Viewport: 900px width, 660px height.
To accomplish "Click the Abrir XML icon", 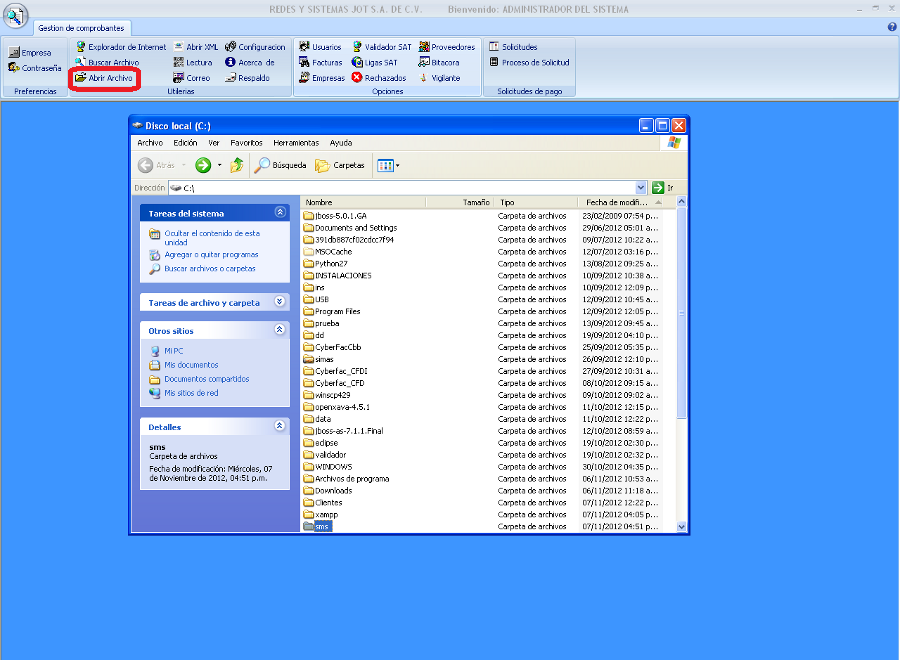I will pyautogui.click(x=178, y=47).
